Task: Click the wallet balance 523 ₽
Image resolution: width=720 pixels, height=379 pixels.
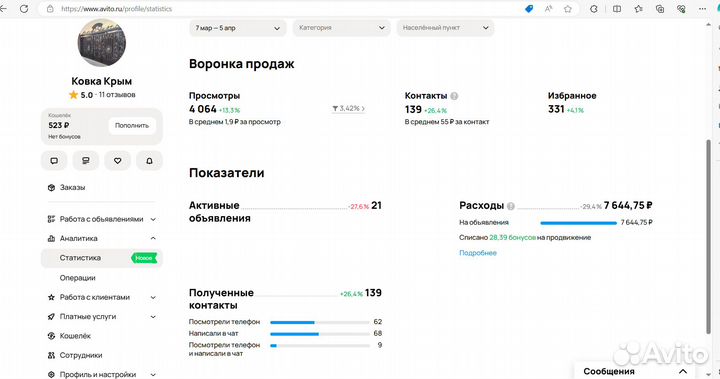Action: pos(59,125)
